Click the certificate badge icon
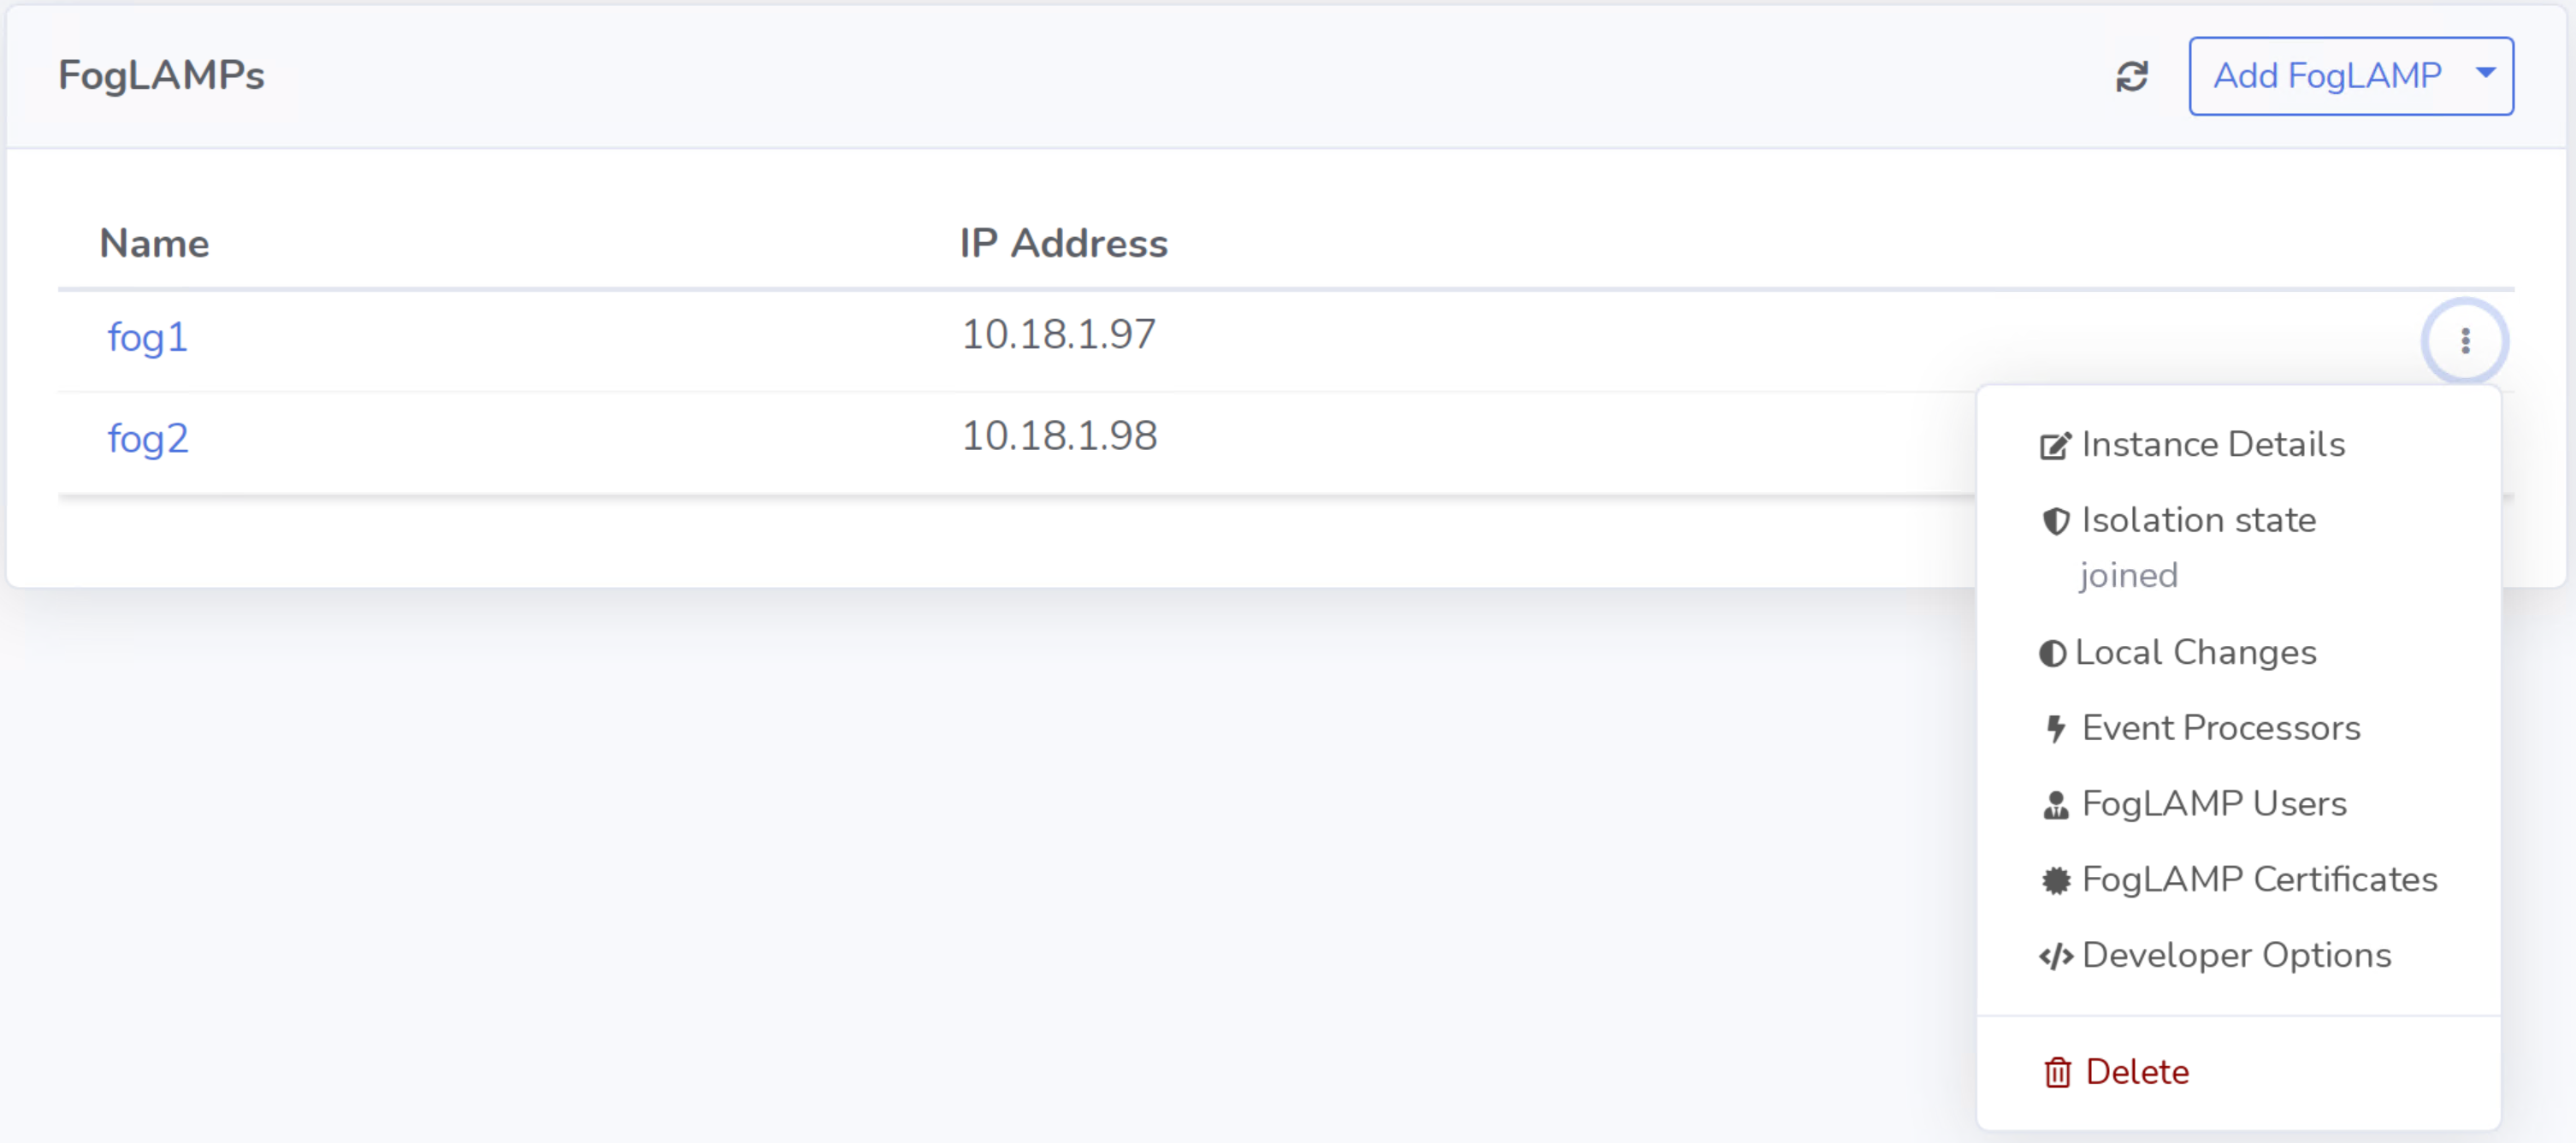The width and height of the screenshot is (2576, 1143). [2055, 880]
